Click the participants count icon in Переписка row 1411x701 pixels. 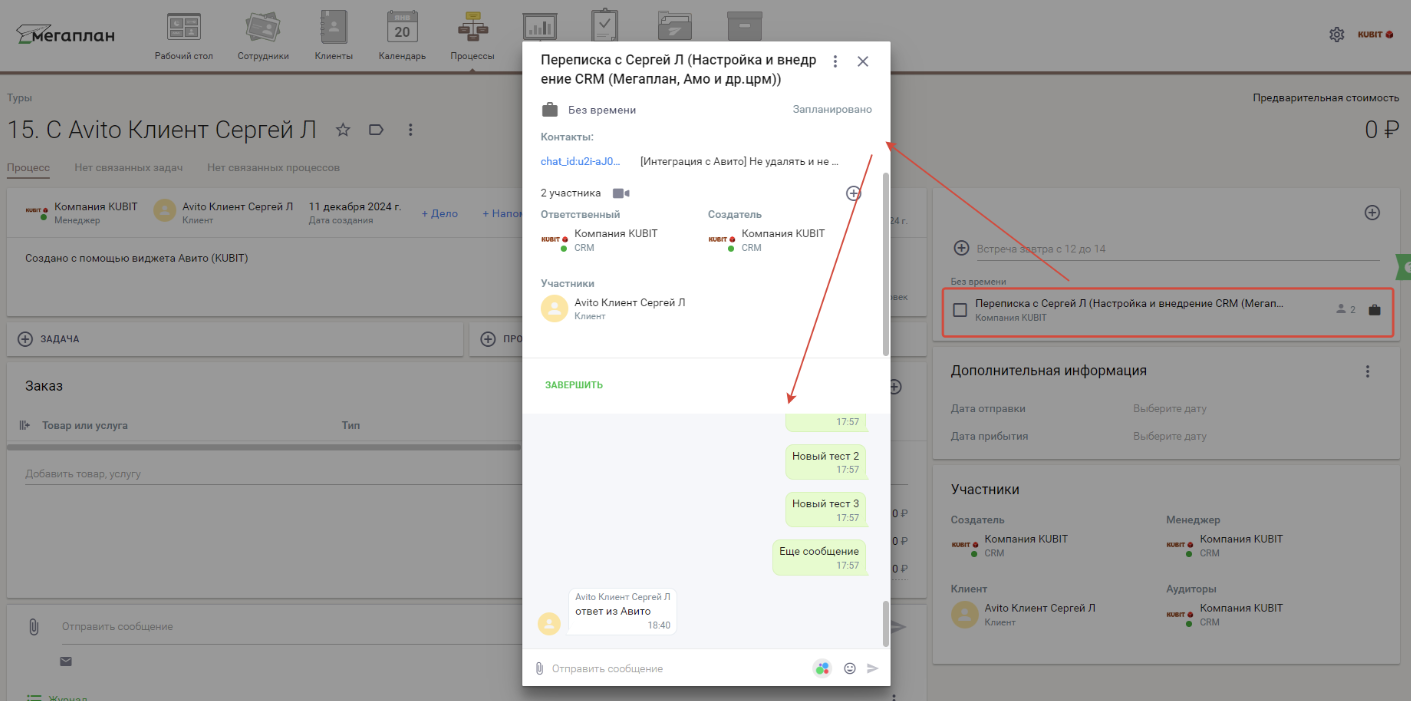coord(1346,310)
